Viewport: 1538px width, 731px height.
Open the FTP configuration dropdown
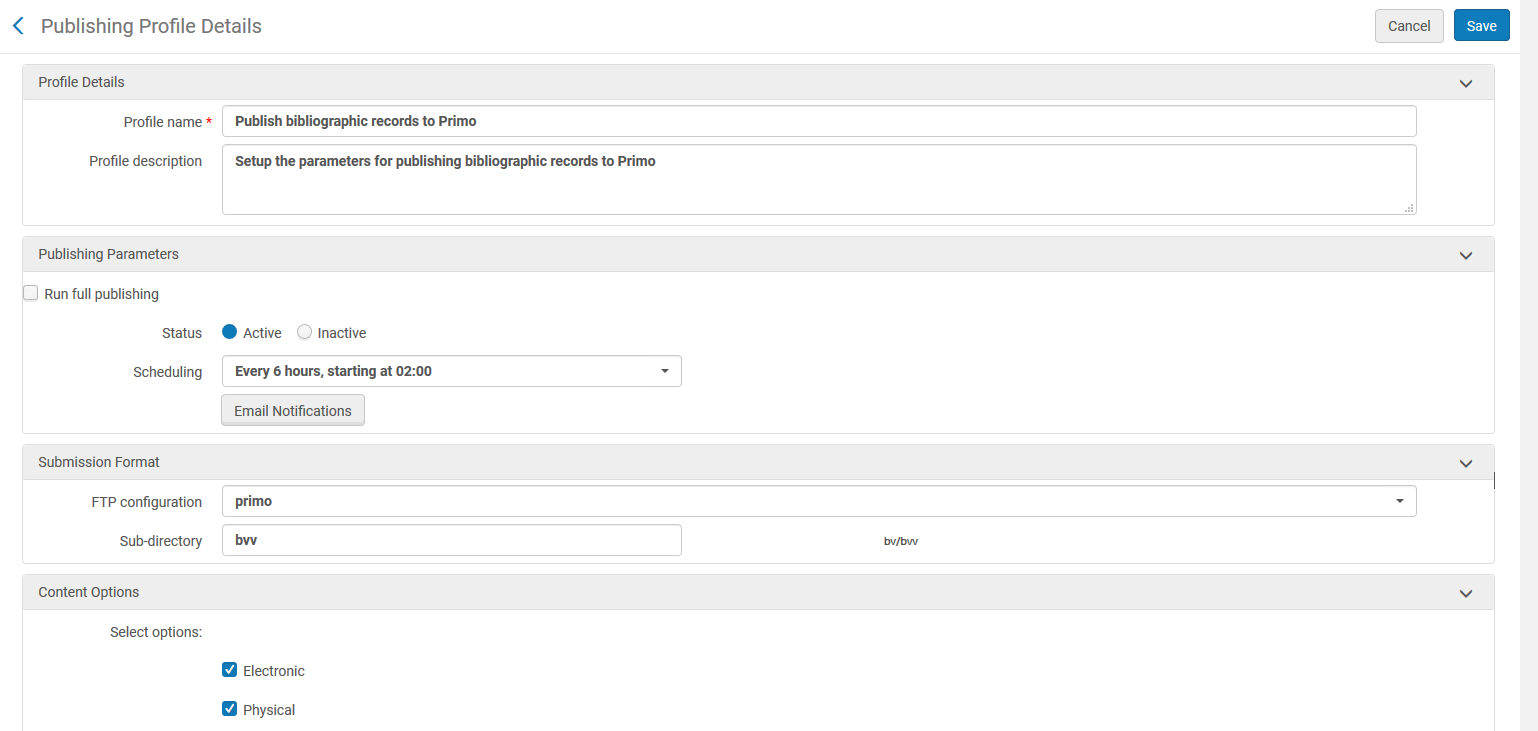[819, 501]
